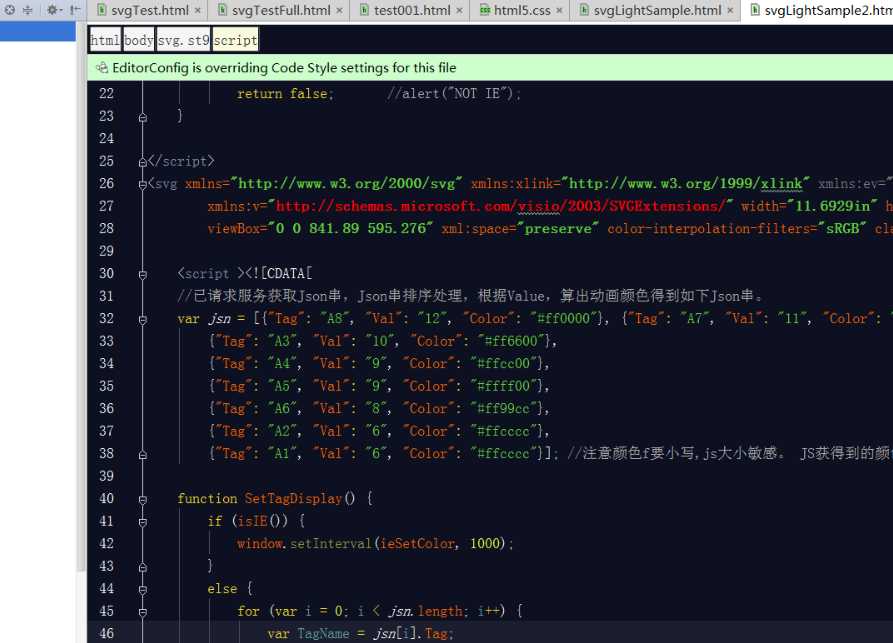893x643 pixels.
Task: Click the www.w3.org/2000/svg URL on line 26
Action: [347, 183]
